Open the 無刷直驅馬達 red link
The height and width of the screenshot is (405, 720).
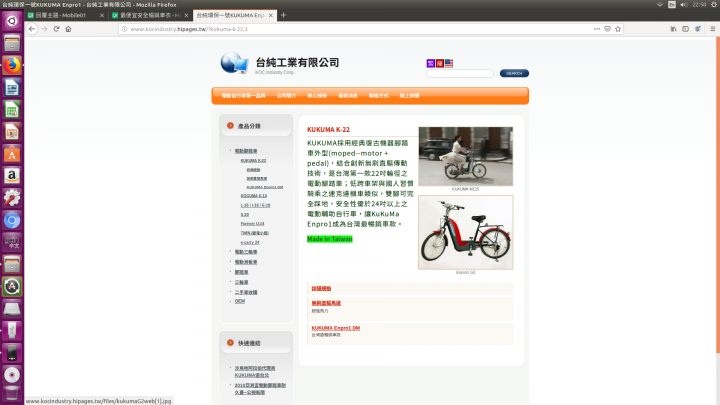tap(326, 303)
